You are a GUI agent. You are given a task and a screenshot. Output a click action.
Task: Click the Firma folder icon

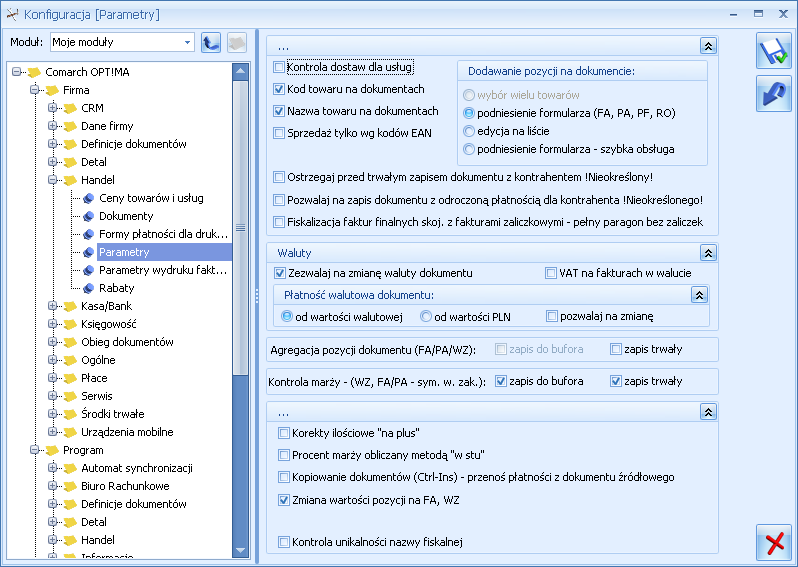point(52,91)
